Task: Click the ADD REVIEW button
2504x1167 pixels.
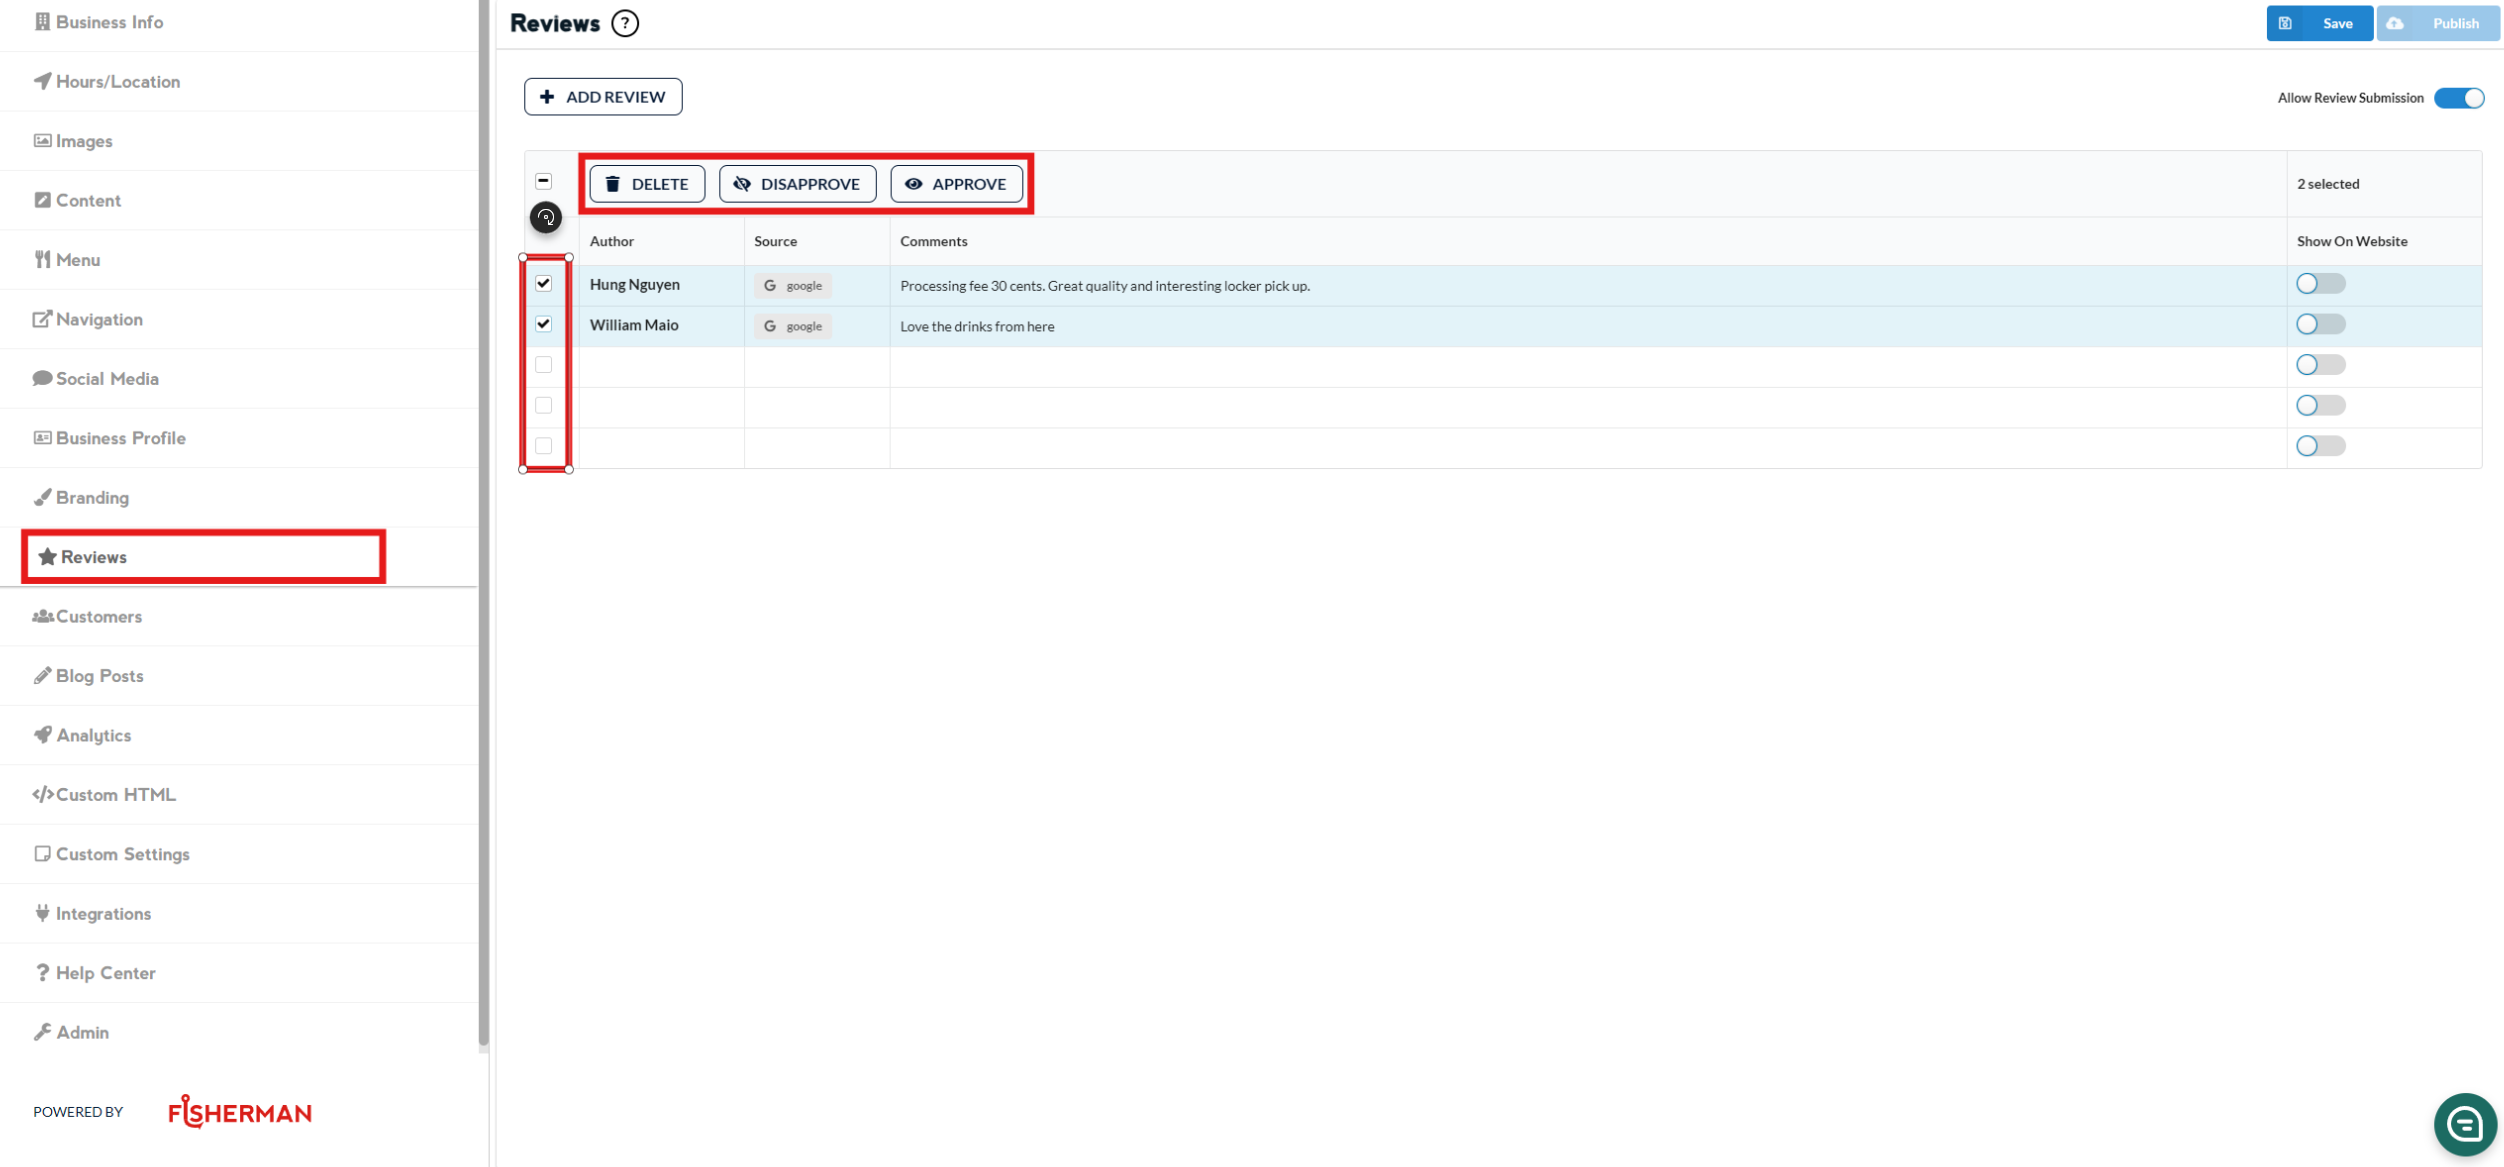Action: 603,97
